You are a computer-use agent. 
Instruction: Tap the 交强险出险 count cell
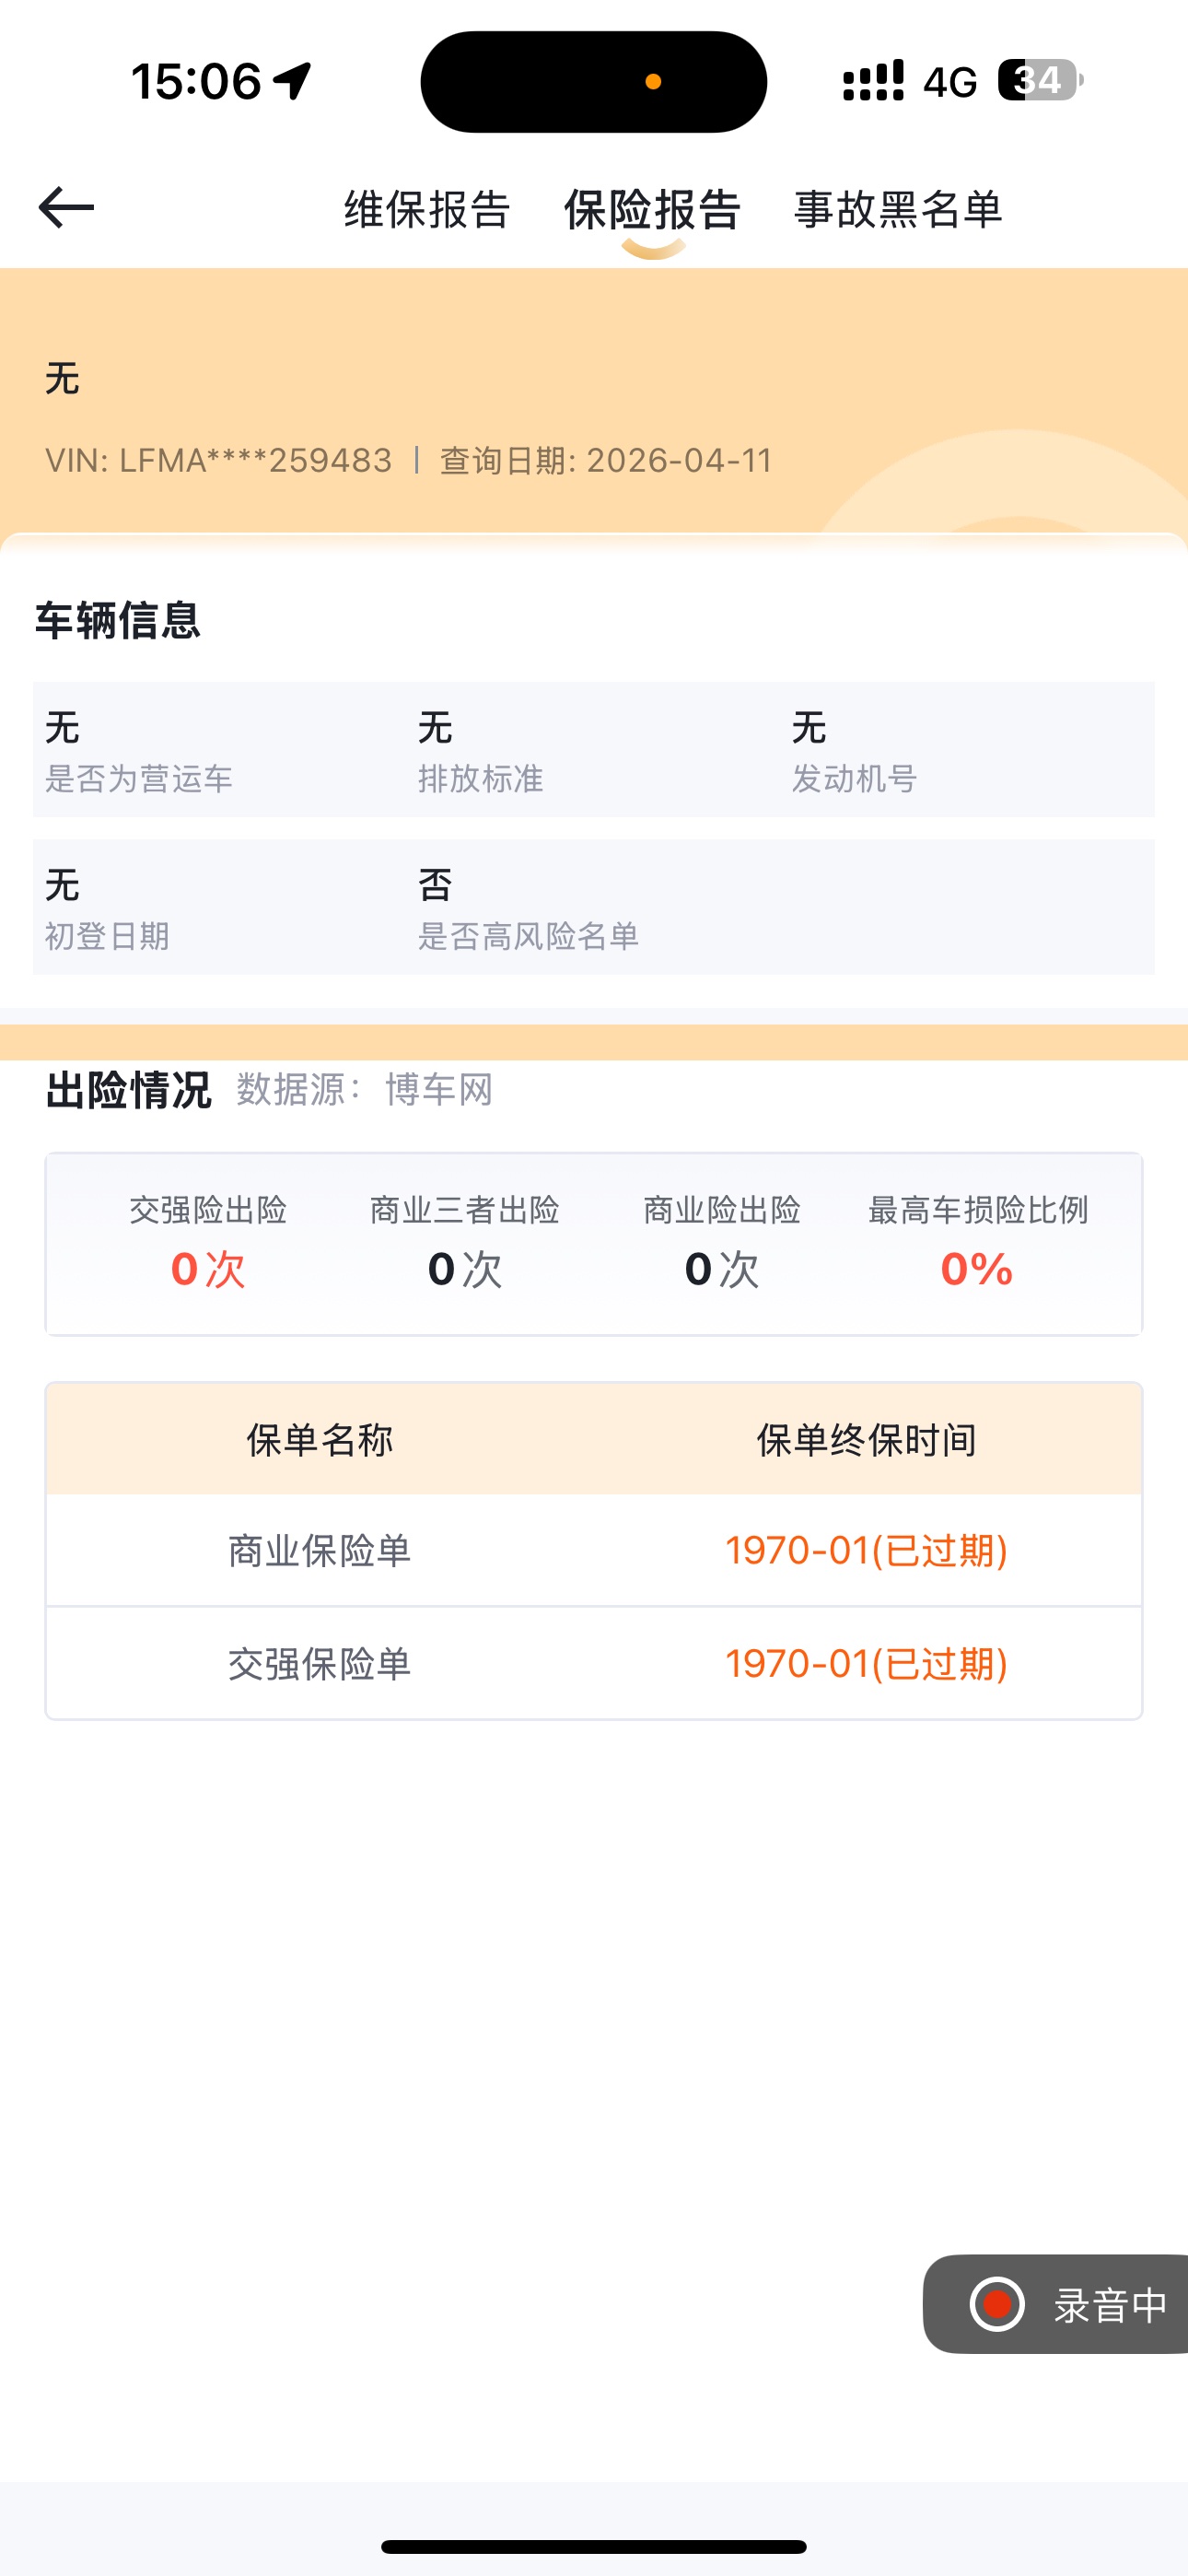point(208,1244)
